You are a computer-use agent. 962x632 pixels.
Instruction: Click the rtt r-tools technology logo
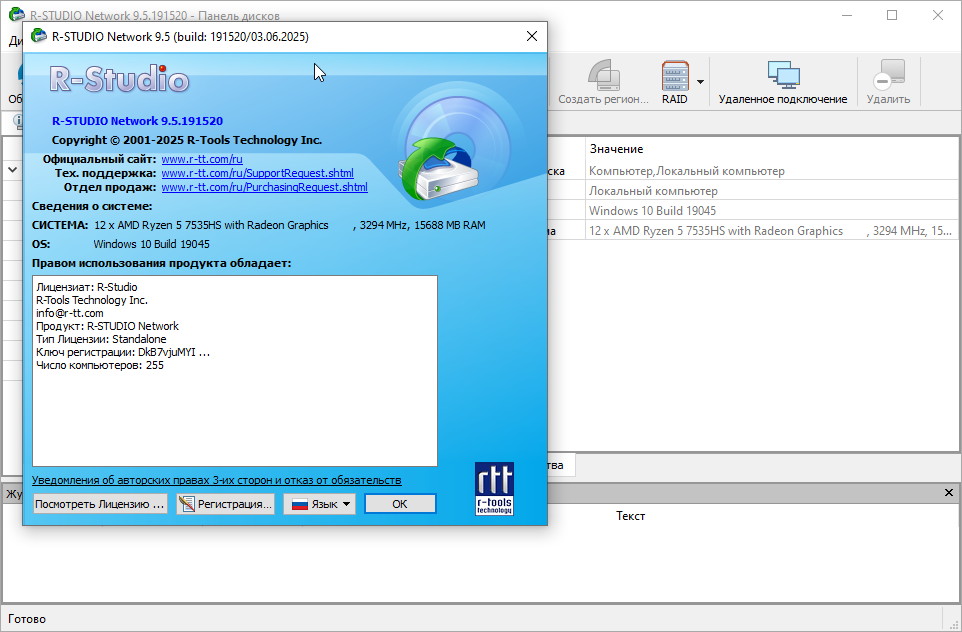[494, 488]
